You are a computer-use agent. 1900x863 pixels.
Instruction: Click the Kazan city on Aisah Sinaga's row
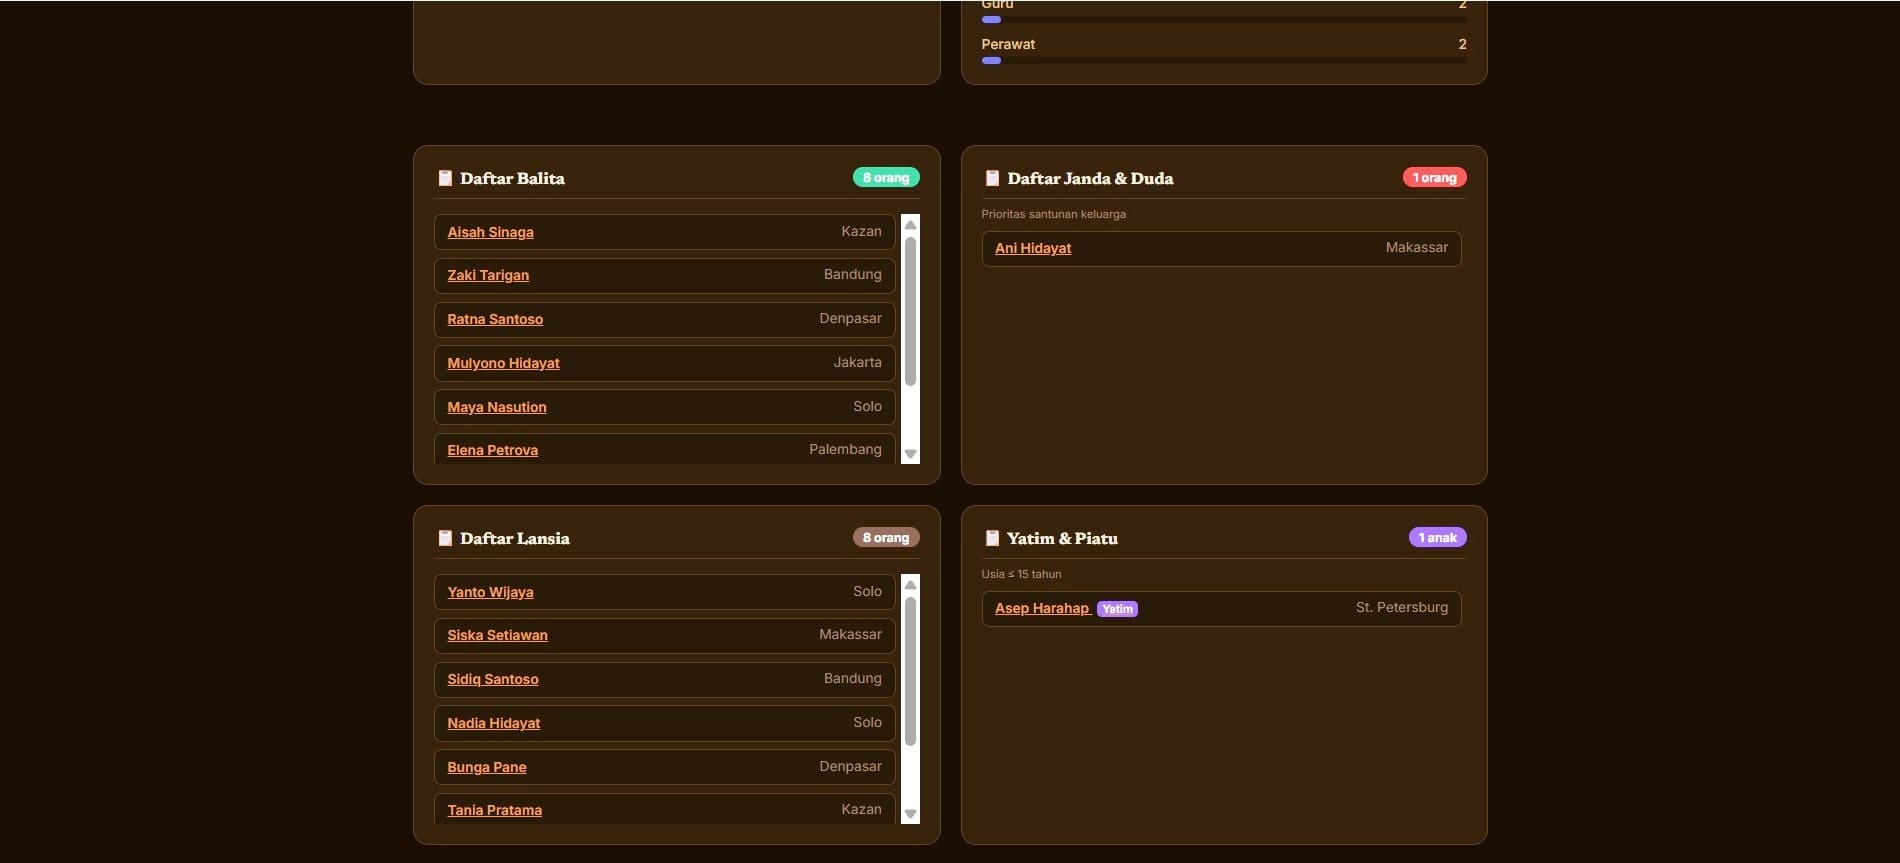point(861,231)
